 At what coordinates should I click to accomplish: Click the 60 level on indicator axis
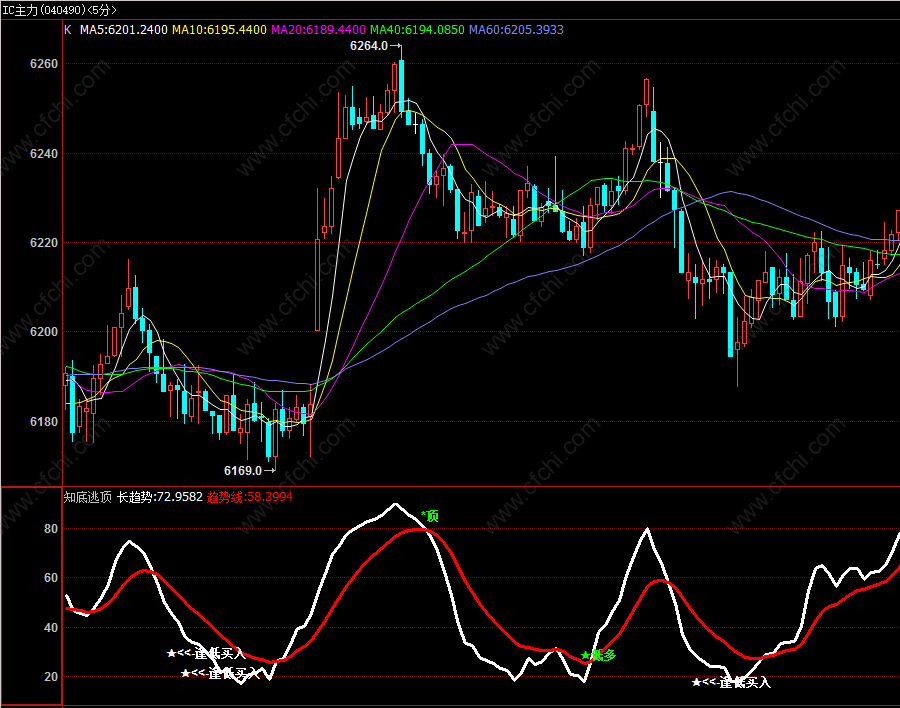51,578
